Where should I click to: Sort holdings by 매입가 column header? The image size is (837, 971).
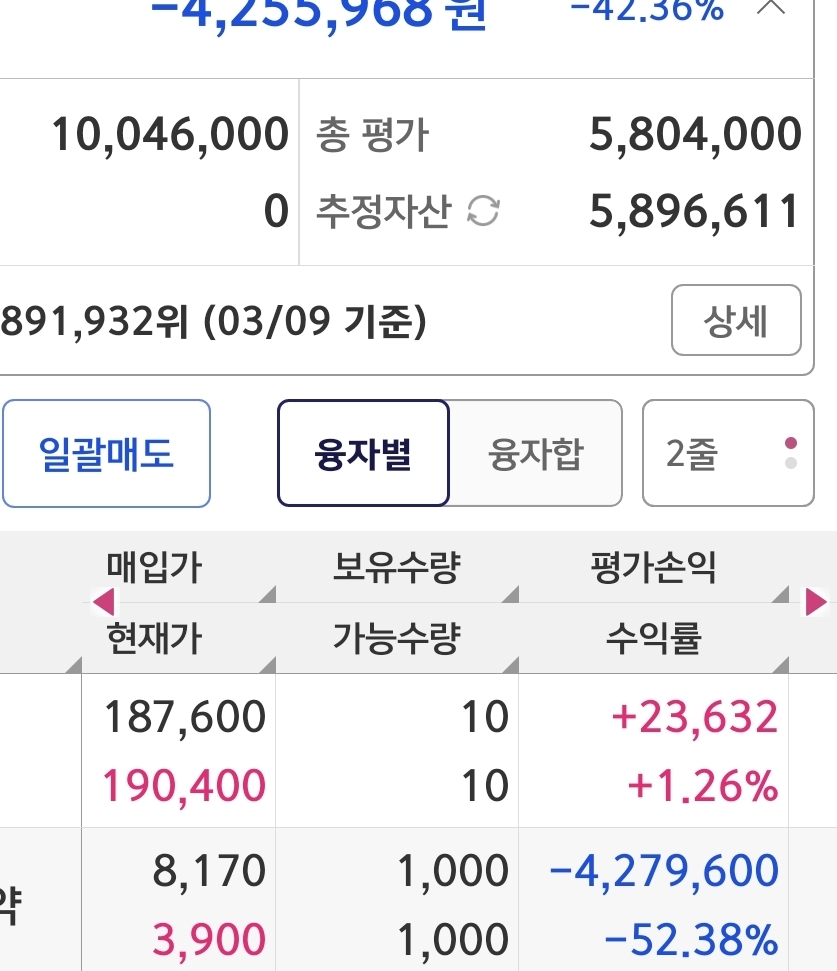tap(154, 569)
